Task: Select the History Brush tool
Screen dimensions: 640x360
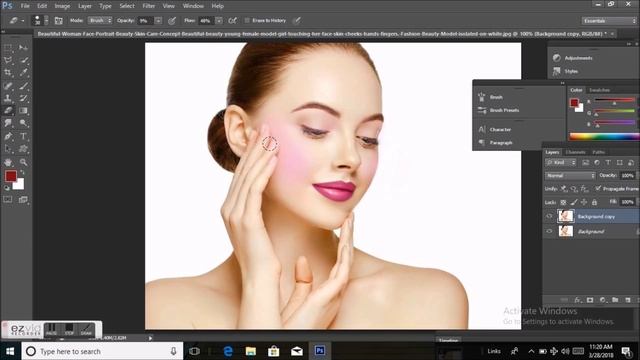Action: (23, 98)
